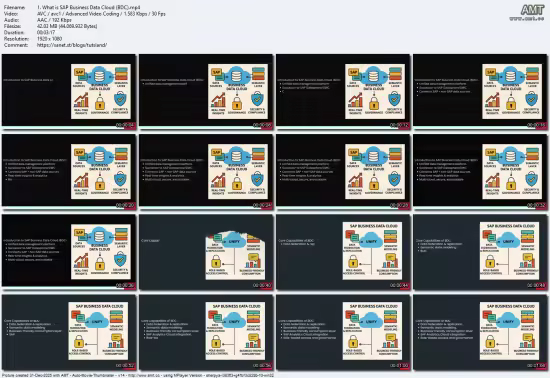
Task: Select the frame stamped 00:00:12
Action: click(x=343, y=92)
